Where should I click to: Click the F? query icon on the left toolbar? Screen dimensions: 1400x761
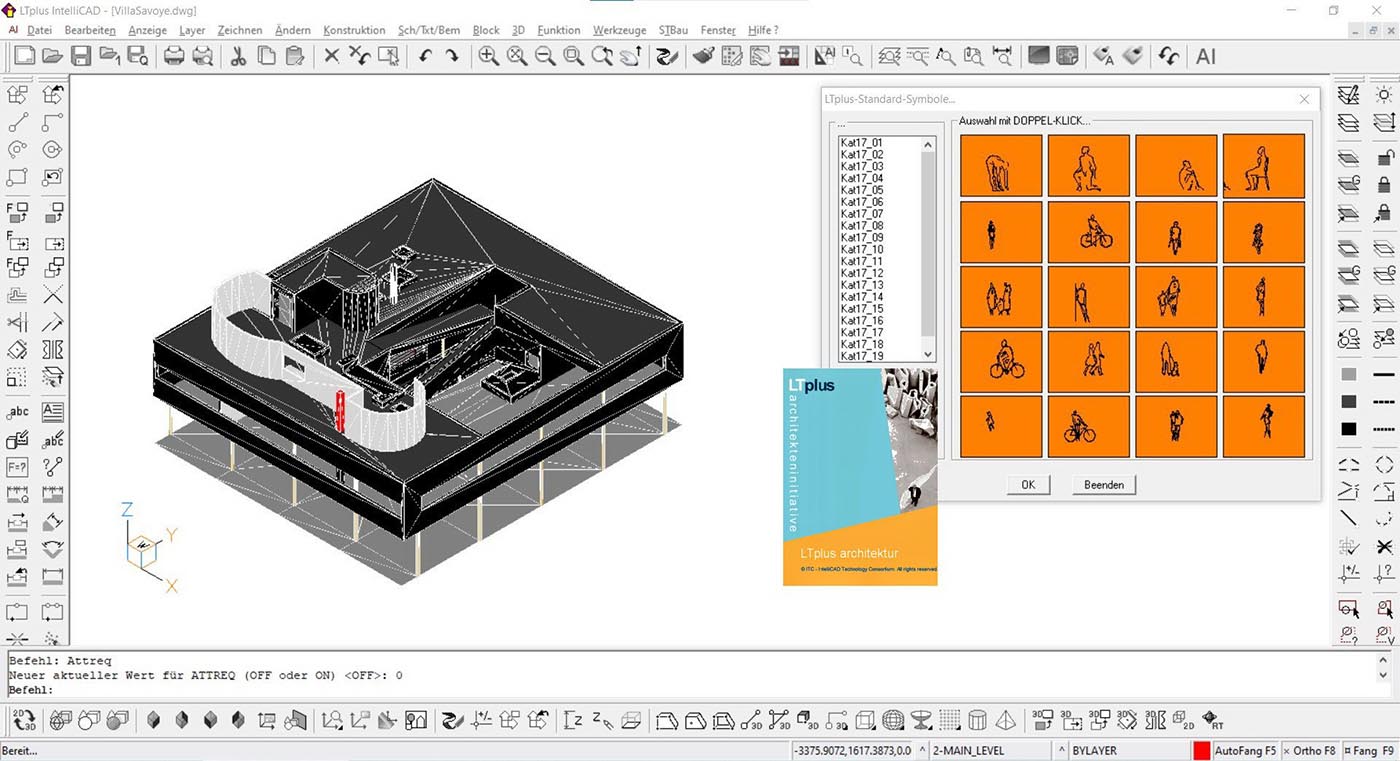coord(18,466)
